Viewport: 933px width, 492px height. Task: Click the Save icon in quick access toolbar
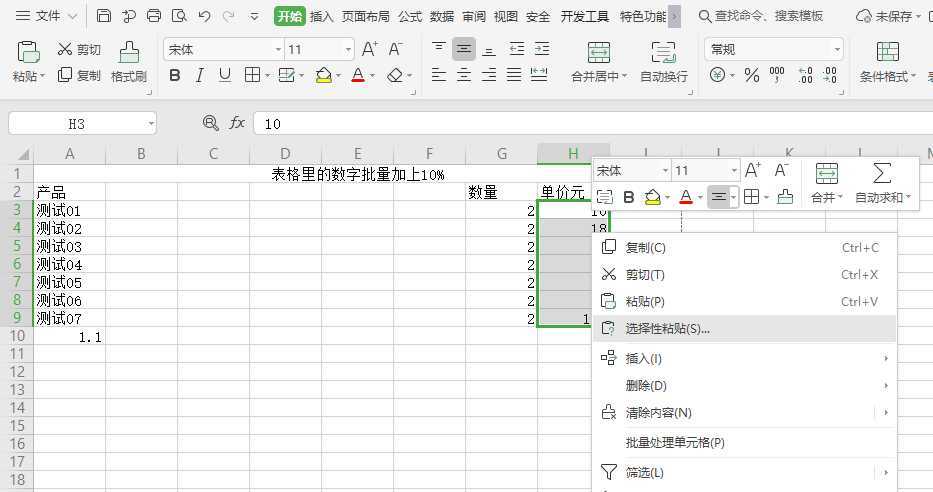click(x=104, y=16)
